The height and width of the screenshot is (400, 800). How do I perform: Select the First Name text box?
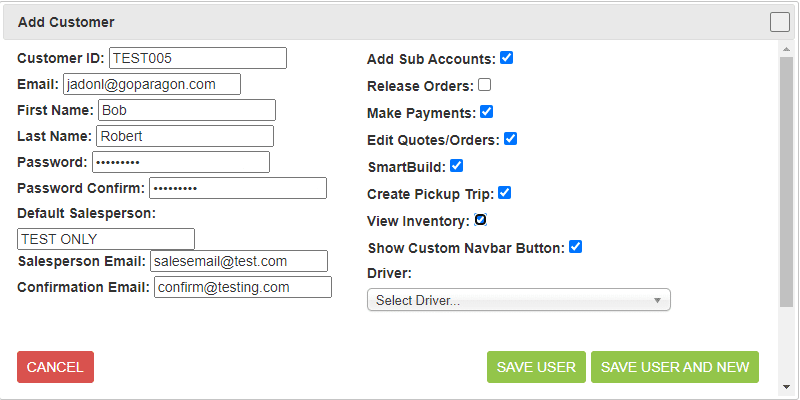tap(186, 110)
